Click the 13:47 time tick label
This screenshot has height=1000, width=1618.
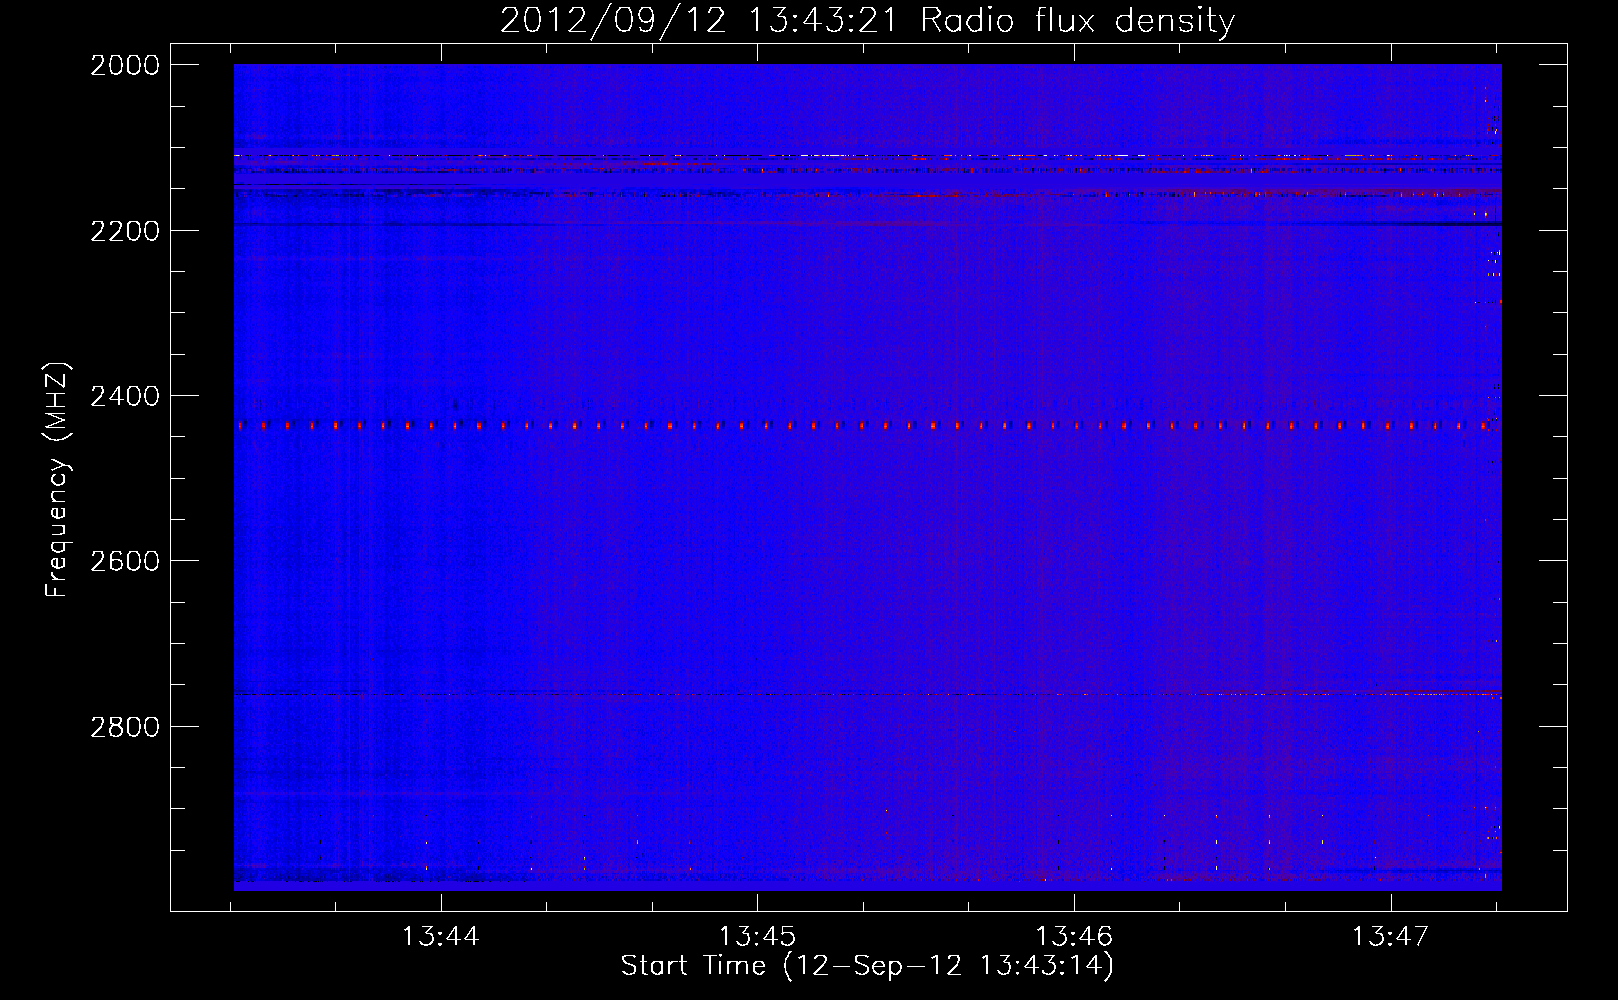1391,937
